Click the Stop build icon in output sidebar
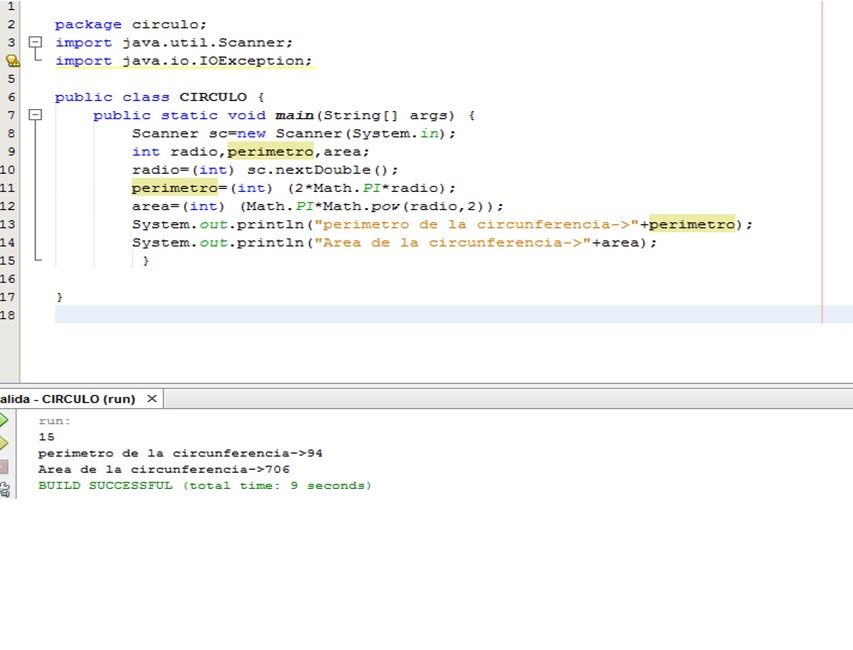The width and height of the screenshot is (853, 650). click(x=4, y=466)
